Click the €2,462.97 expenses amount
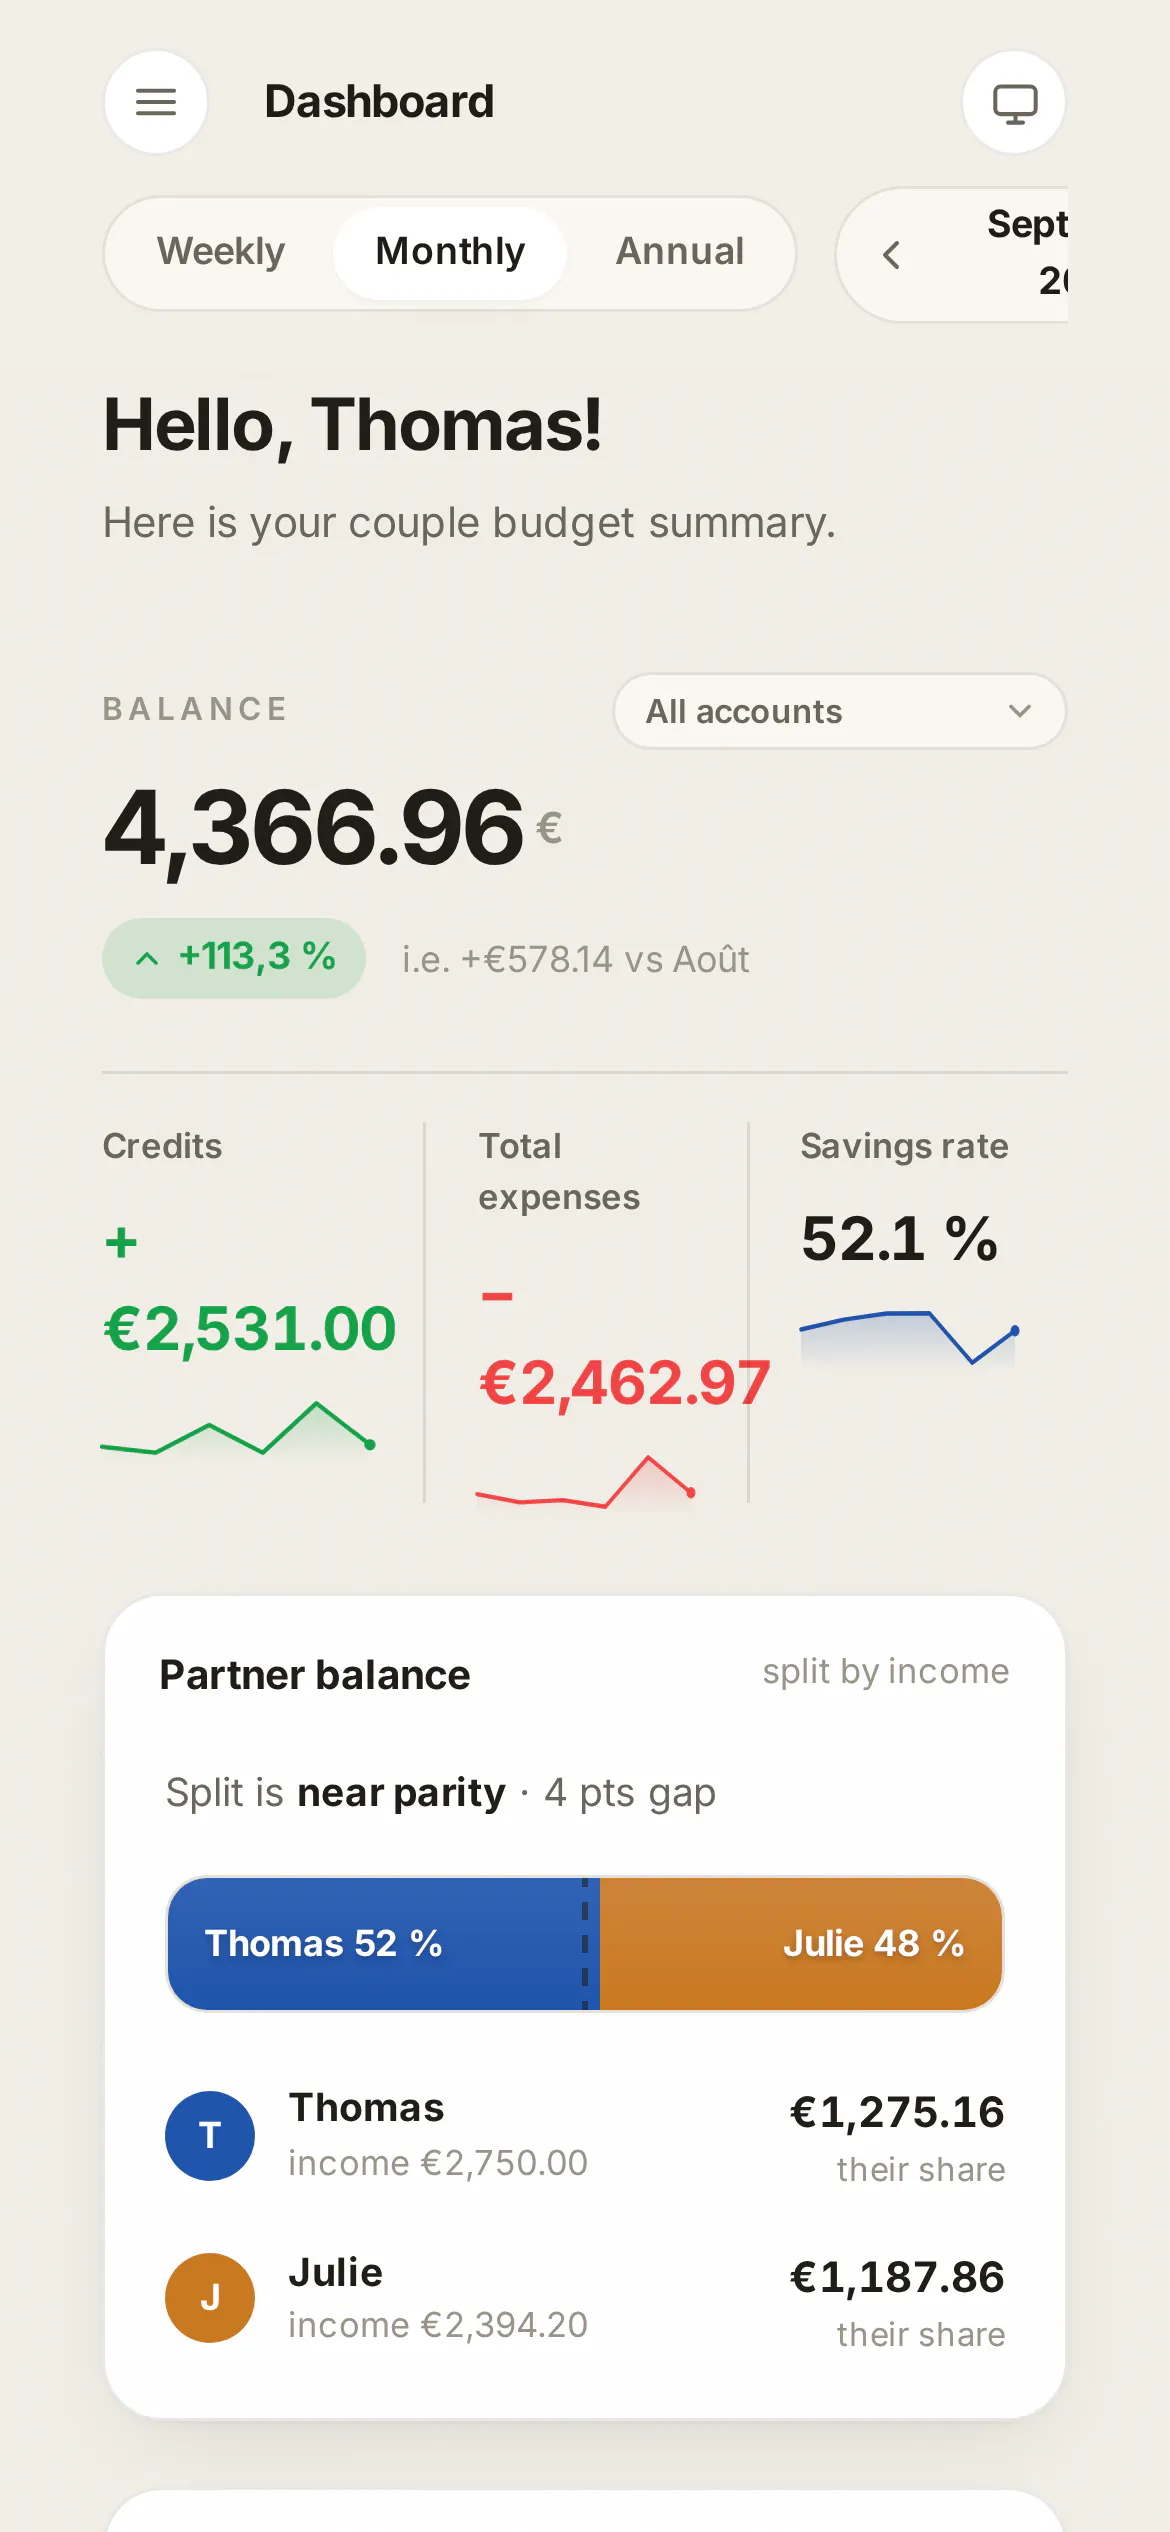 [625, 1382]
